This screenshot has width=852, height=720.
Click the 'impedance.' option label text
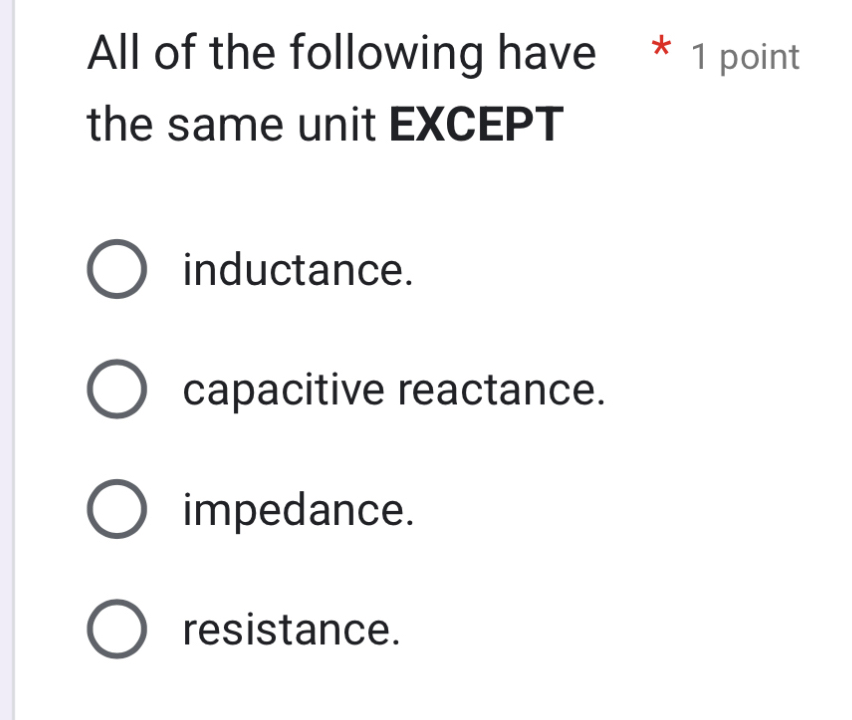click(x=298, y=510)
